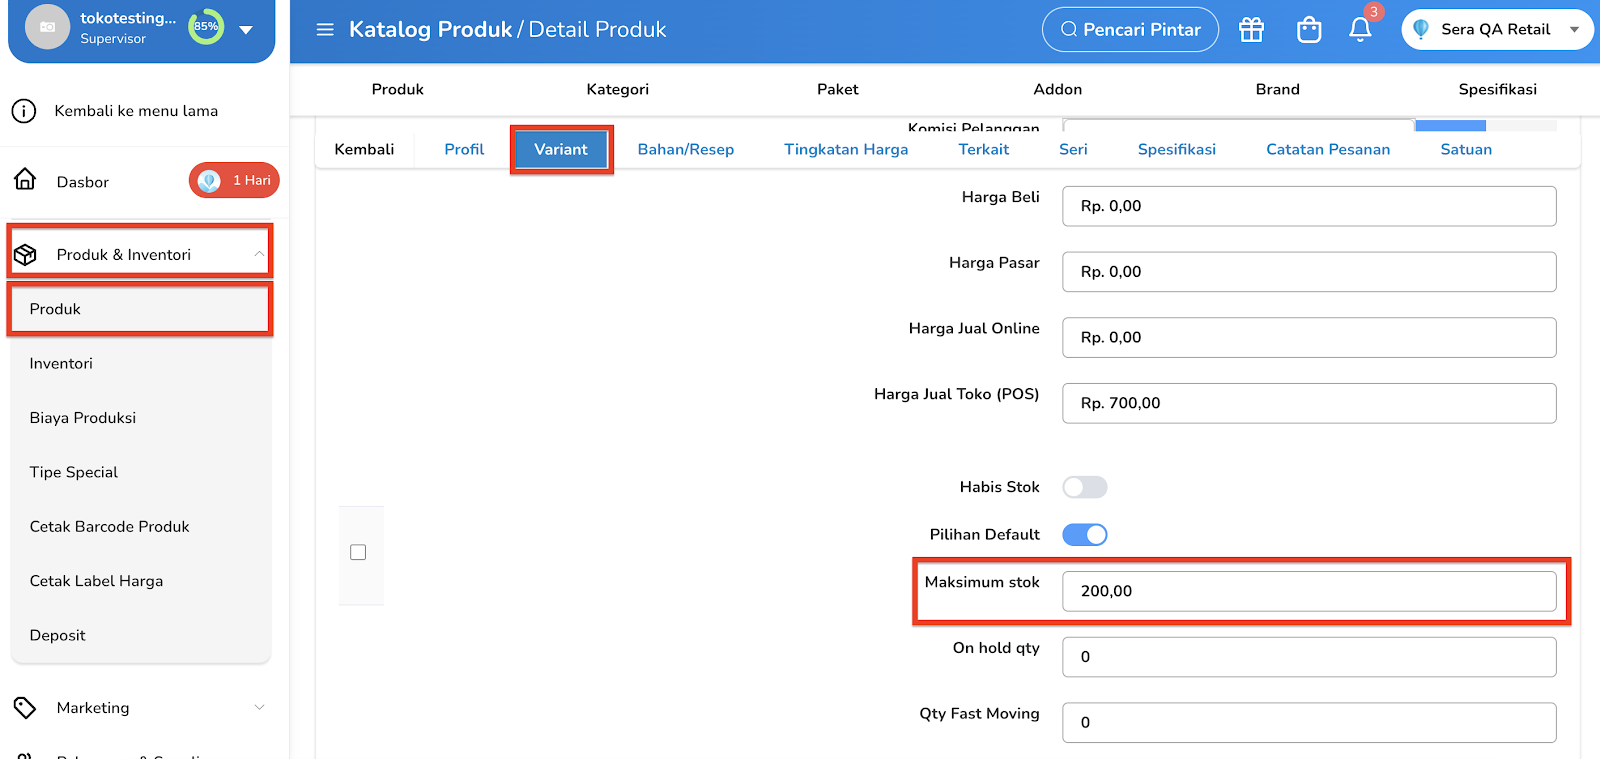This screenshot has height=759, width=1600.
Task: Open the top Spesifikasi menu
Action: pos(1498,89)
